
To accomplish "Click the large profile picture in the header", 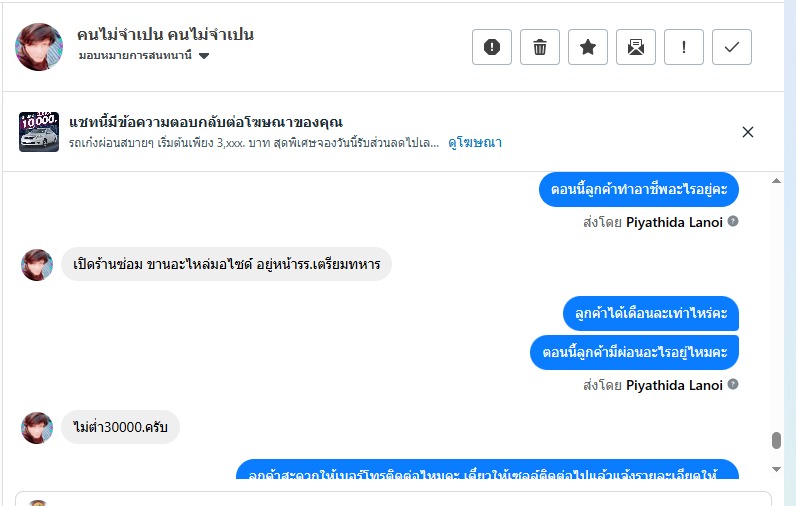I will (40, 46).
